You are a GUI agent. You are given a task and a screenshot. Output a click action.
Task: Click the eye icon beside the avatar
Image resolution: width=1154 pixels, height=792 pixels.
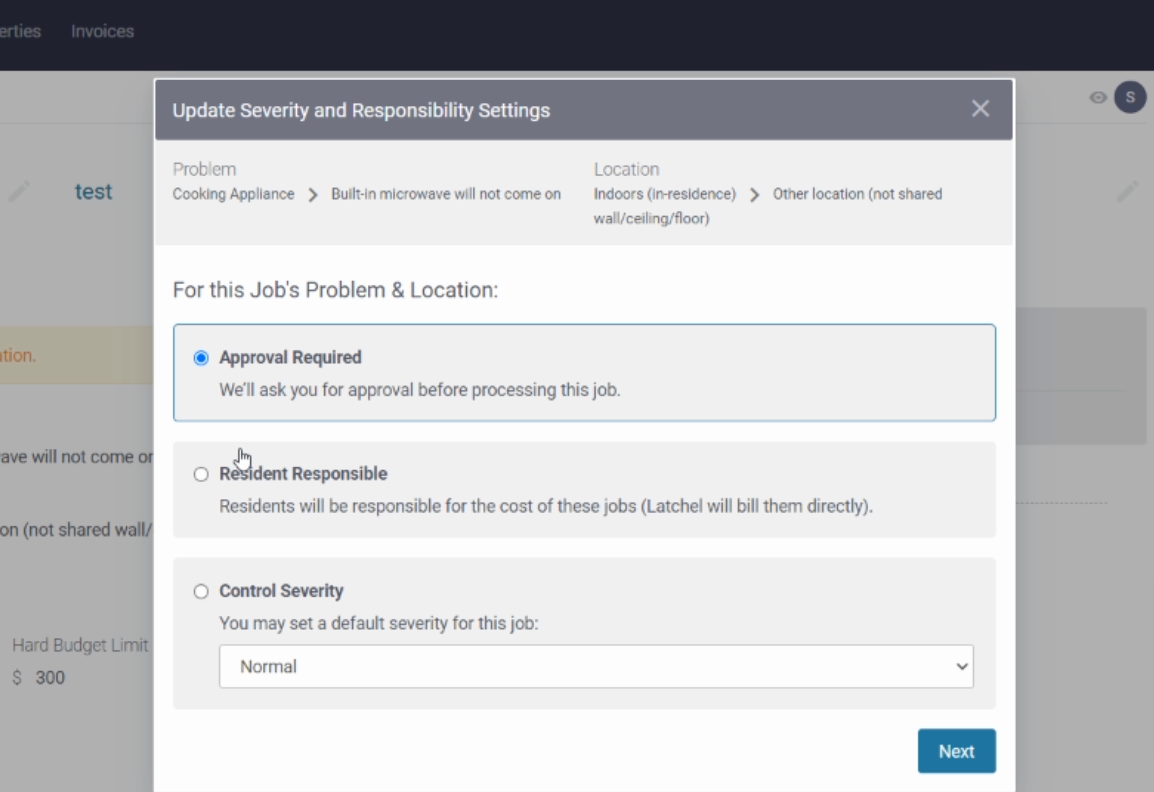pos(1098,98)
